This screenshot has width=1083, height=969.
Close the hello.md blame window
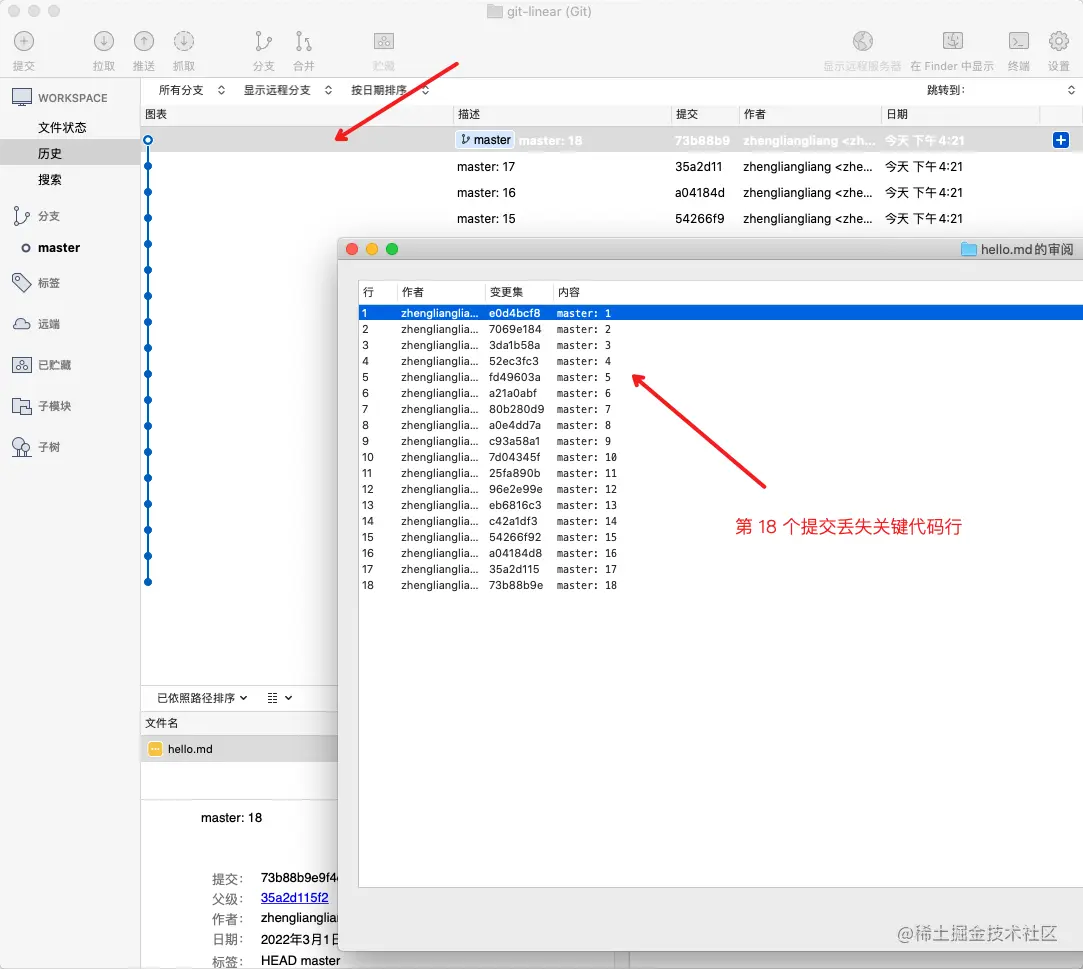[352, 249]
